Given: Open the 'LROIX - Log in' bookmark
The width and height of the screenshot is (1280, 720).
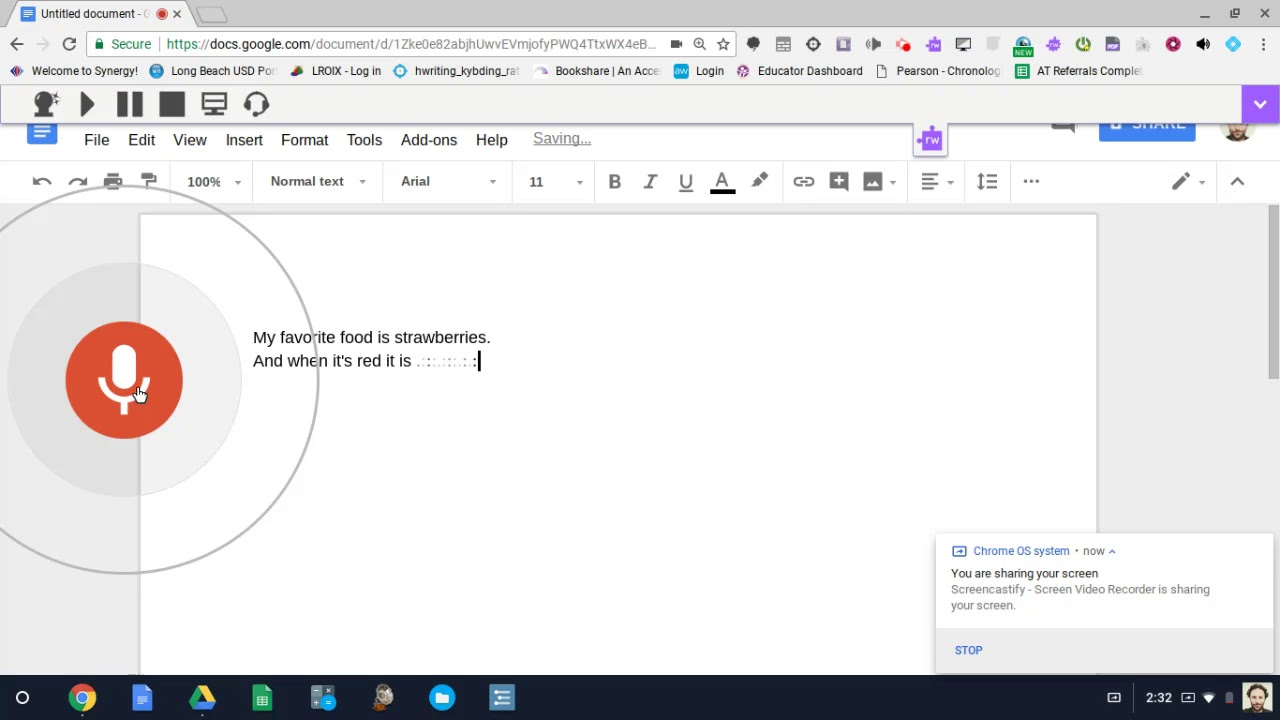Looking at the screenshot, I should pos(335,71).
